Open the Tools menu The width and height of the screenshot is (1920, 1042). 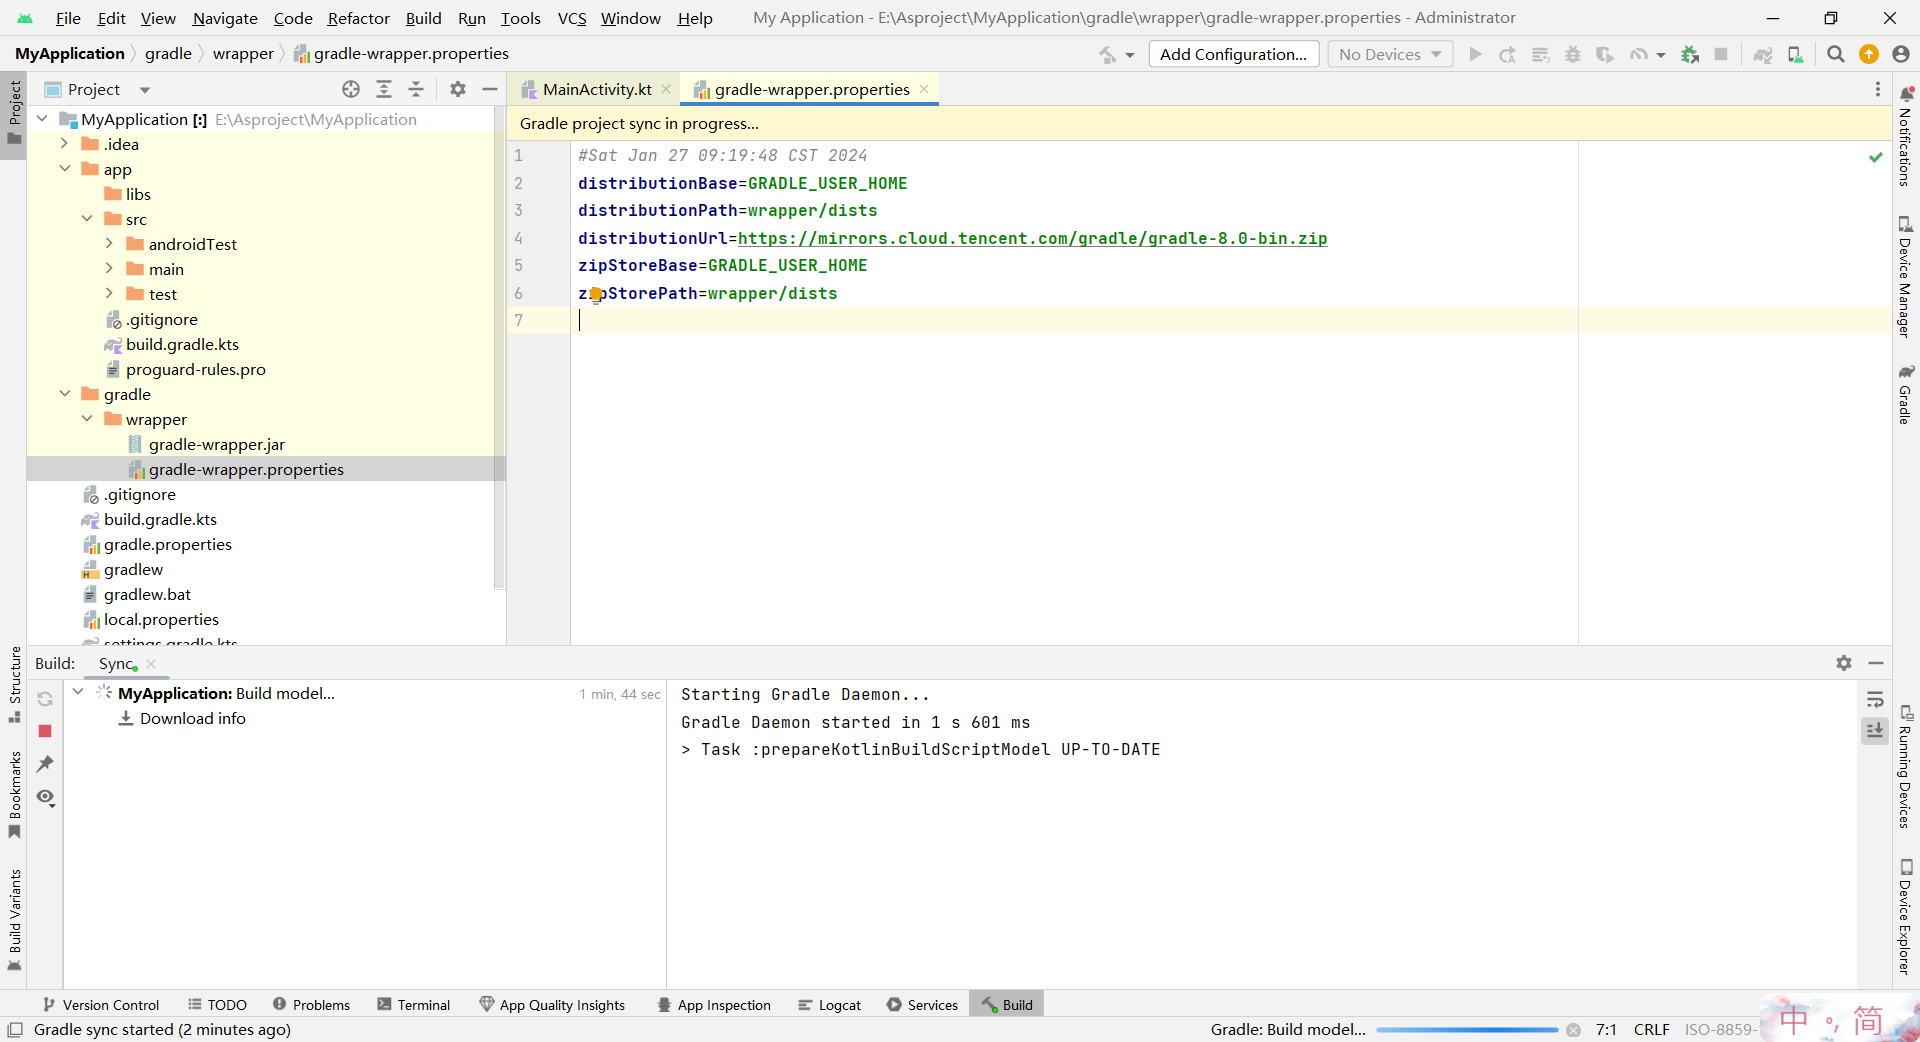[520, 18]
